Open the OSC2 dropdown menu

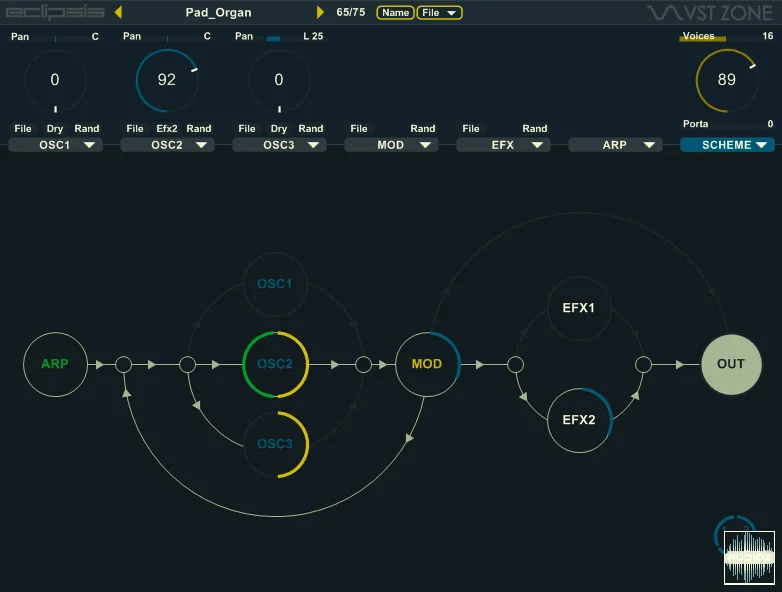[x=168, y=145]
